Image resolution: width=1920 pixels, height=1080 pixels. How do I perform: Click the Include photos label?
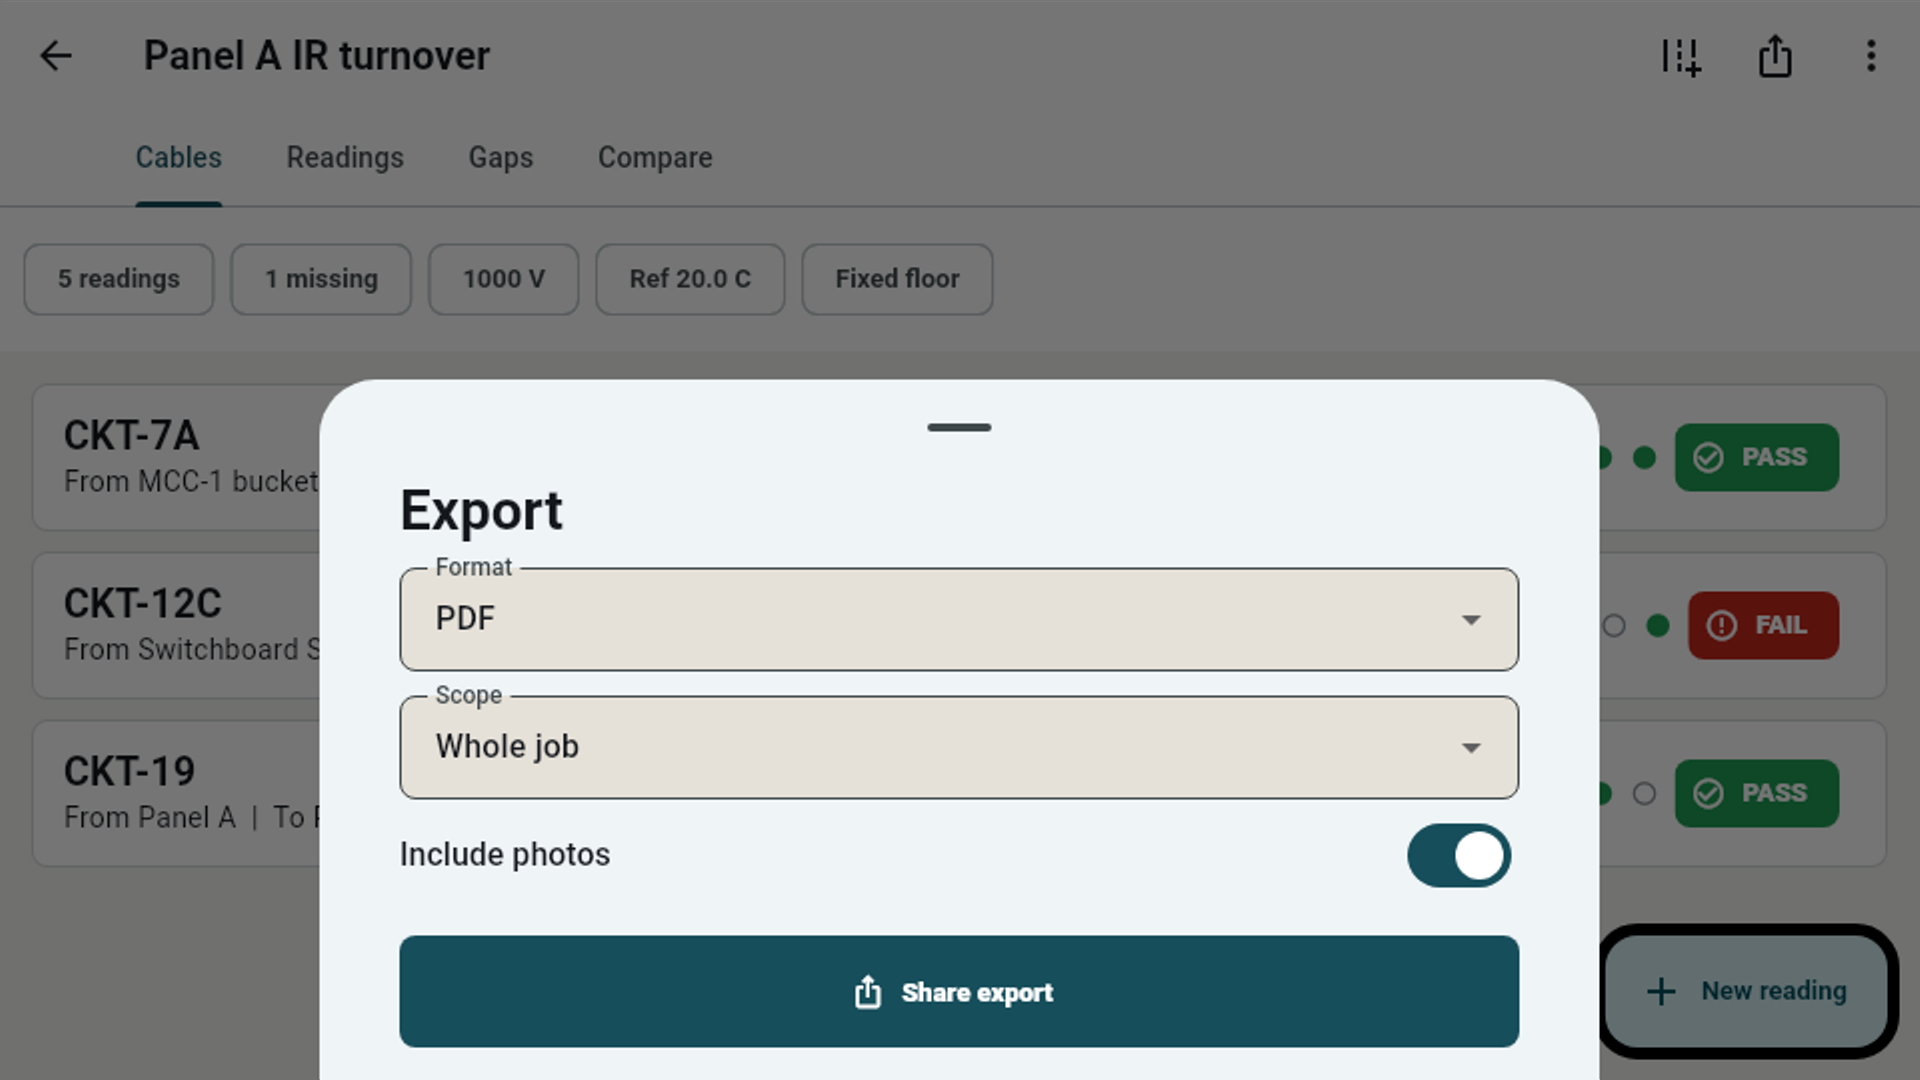click(505, 855)
